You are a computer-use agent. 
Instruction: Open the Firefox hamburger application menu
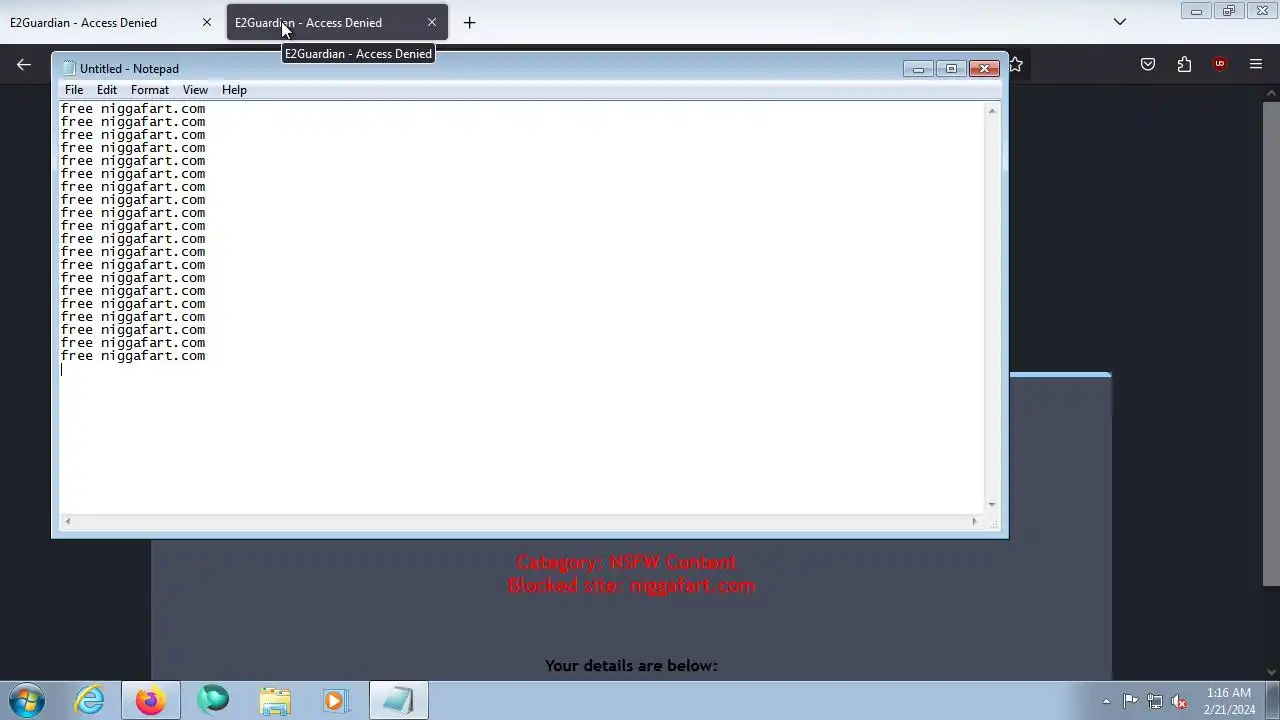tap(1256, 64)
